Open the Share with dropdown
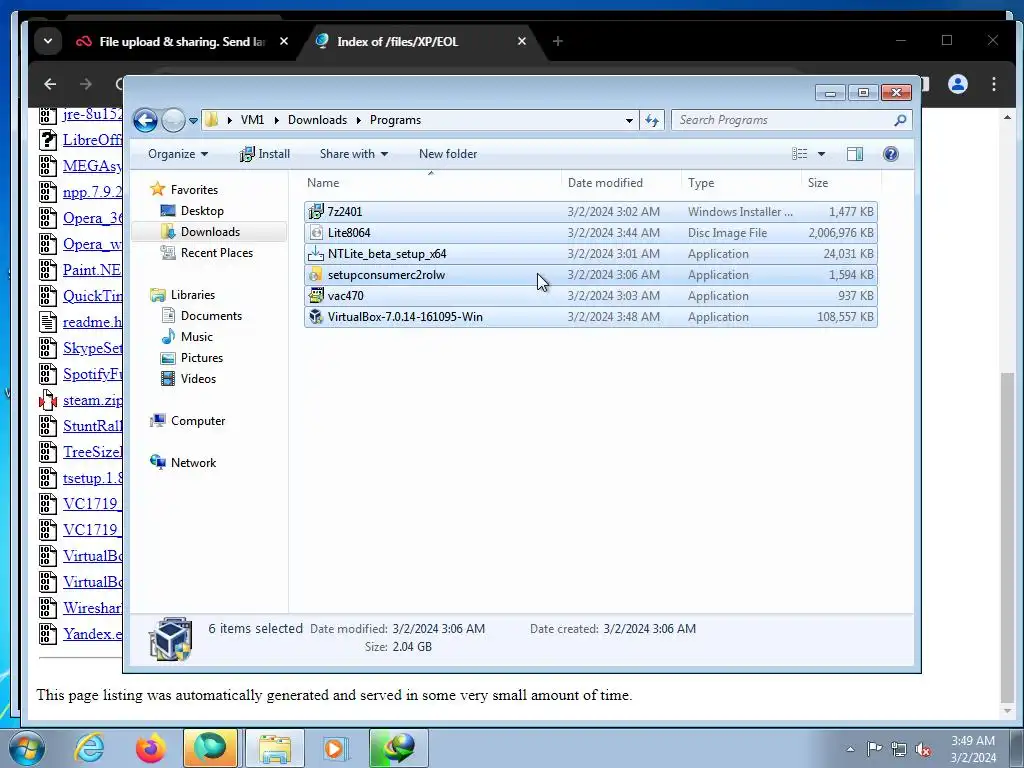1024x768 pixels. click(353, 154)
